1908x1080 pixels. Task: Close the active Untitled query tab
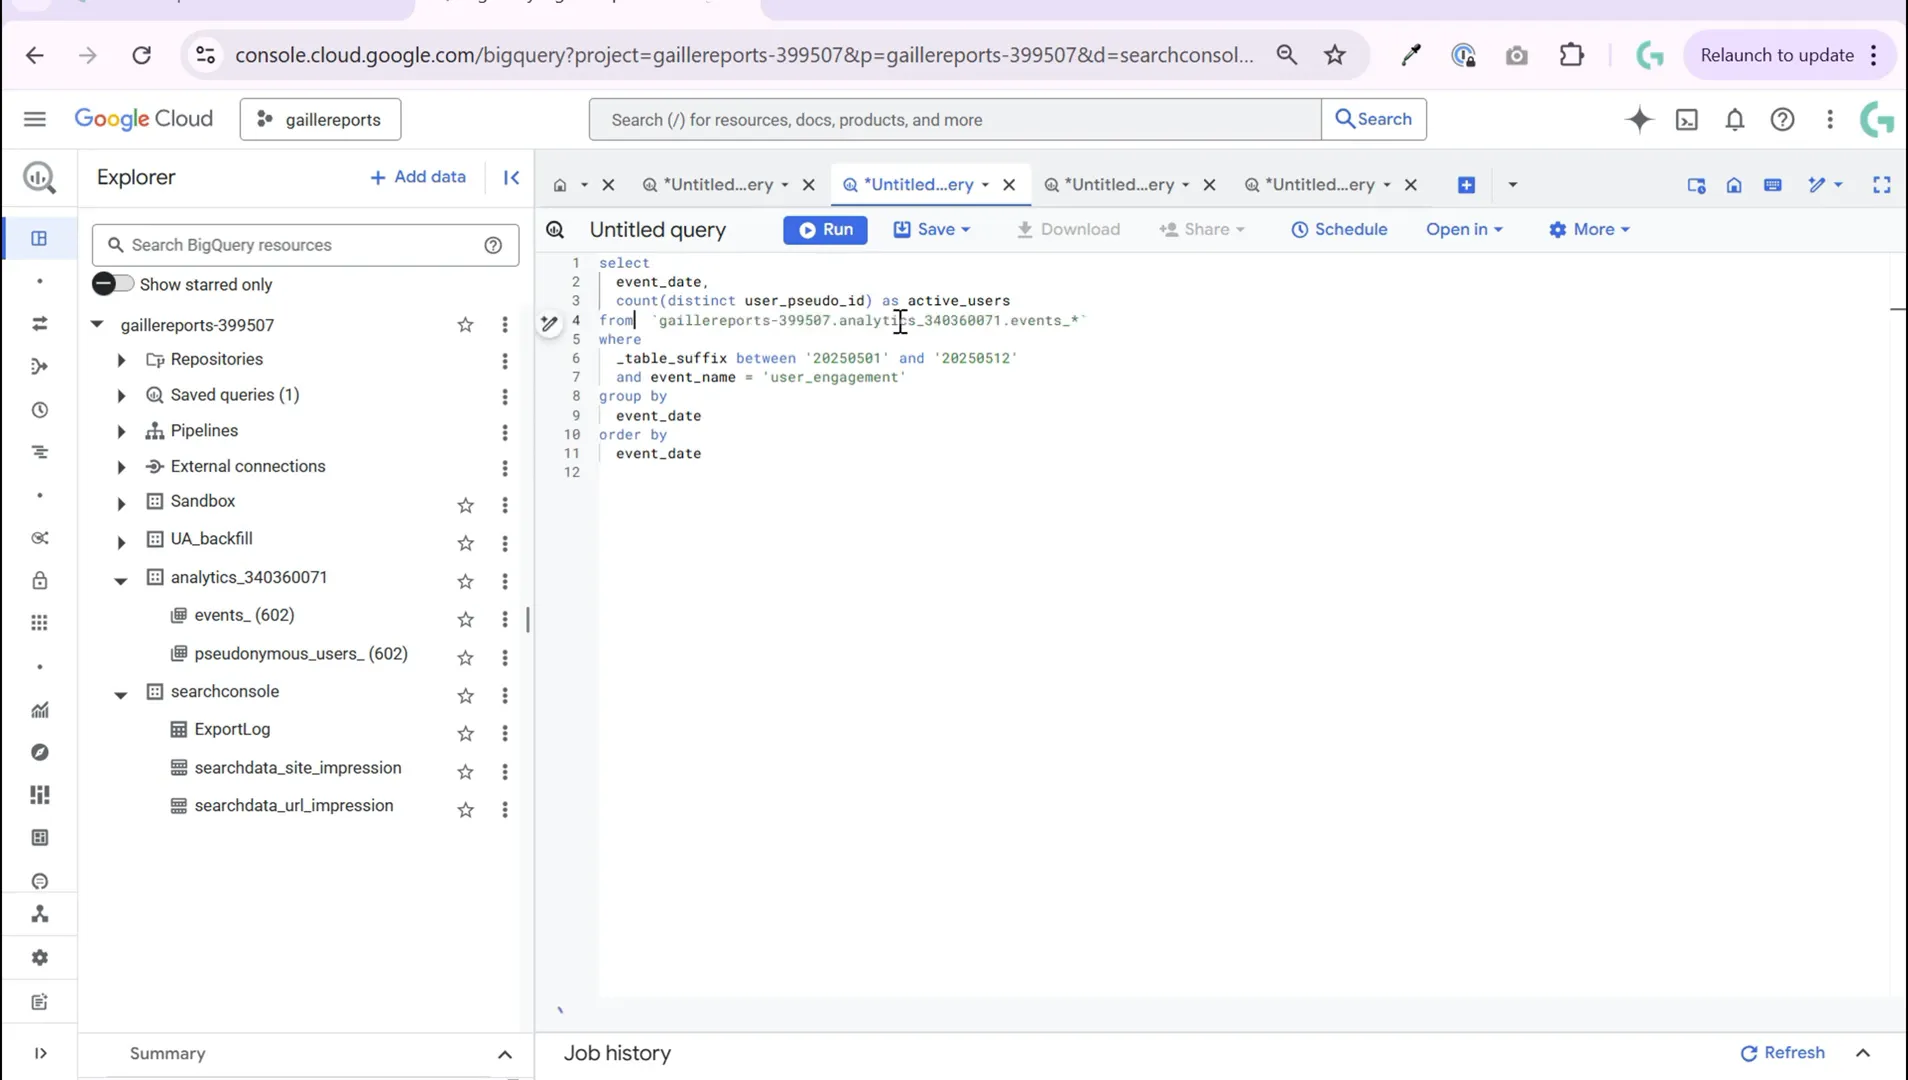point(1009,185)
